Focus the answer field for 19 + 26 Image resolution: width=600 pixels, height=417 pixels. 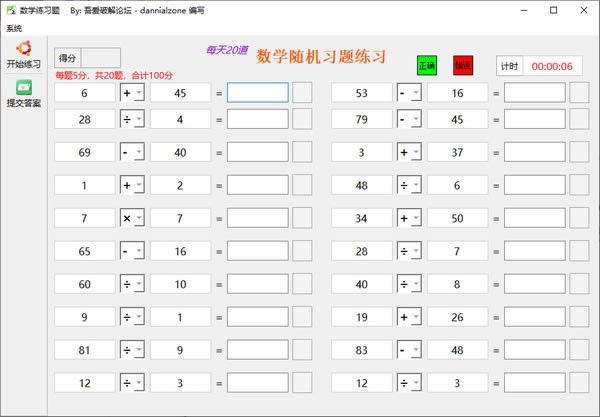click(535, 317)
